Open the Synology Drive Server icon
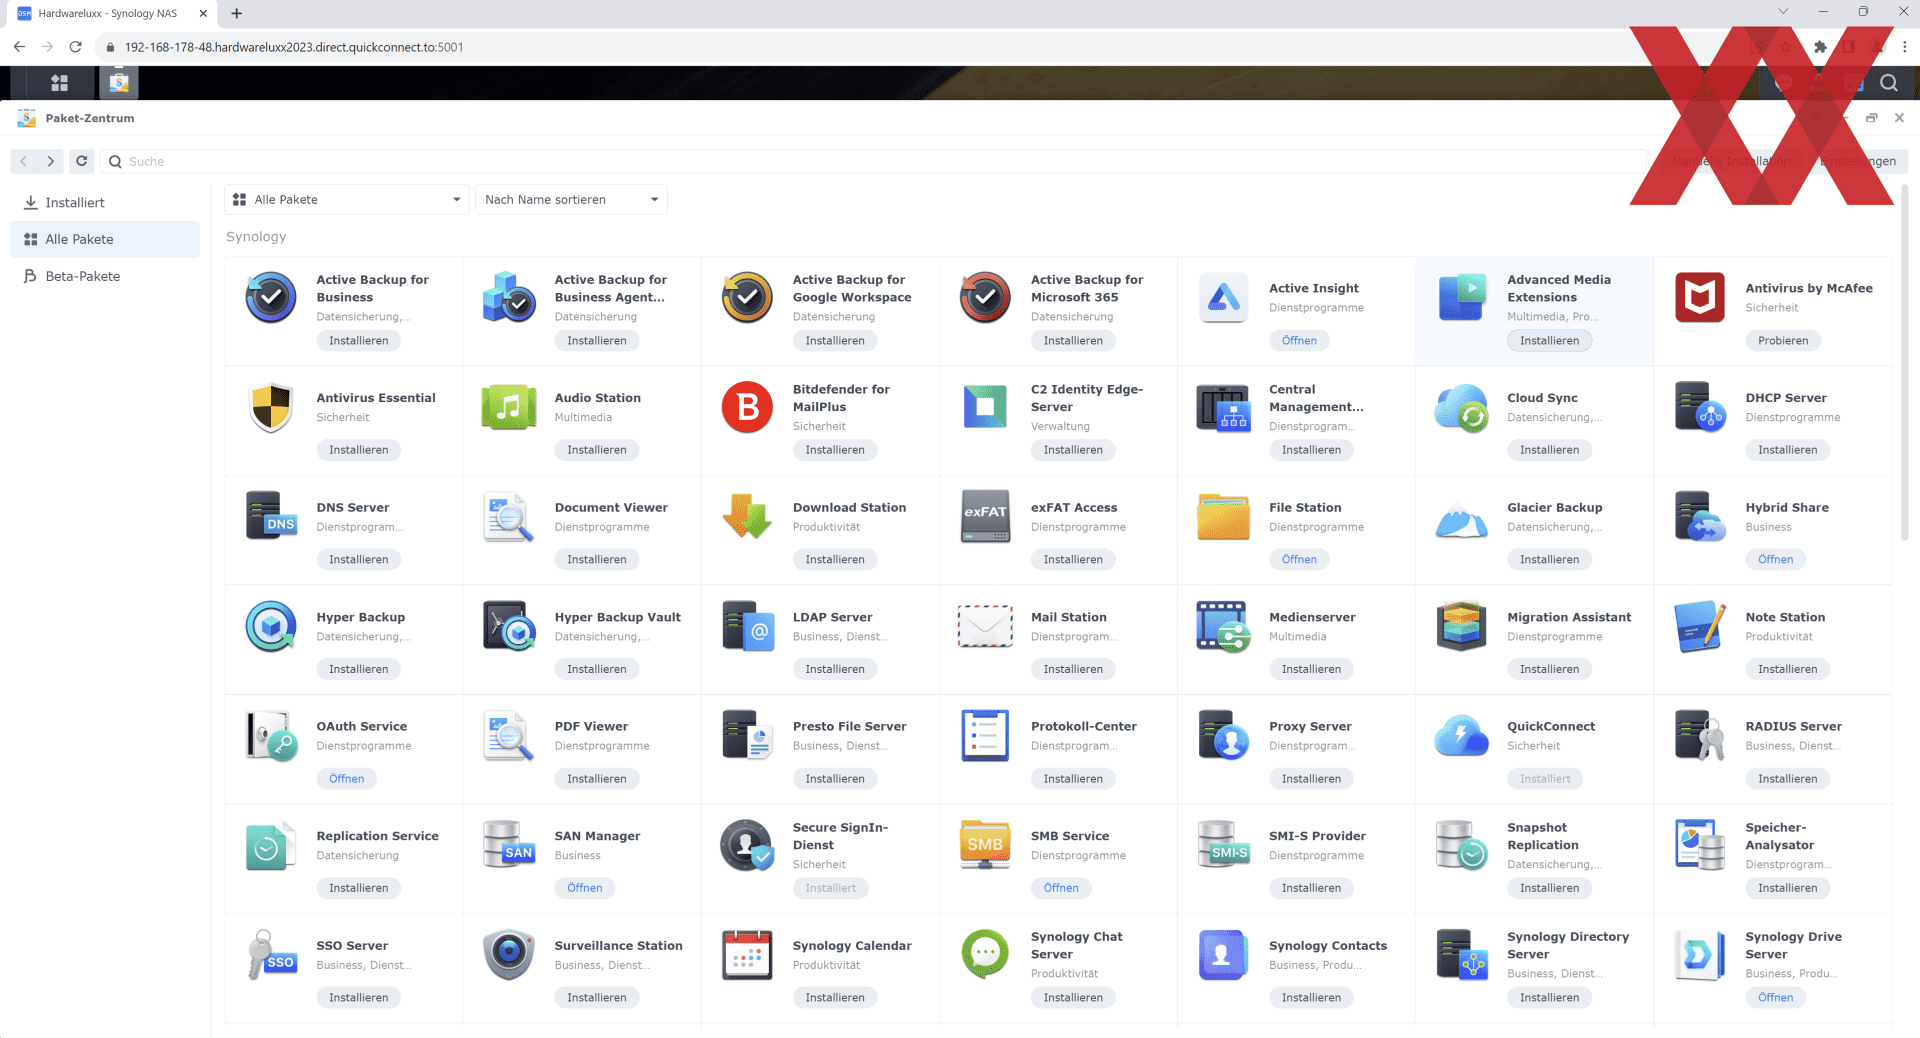This screenshot has height=1038, width=1920. (x=1700, y=954)
